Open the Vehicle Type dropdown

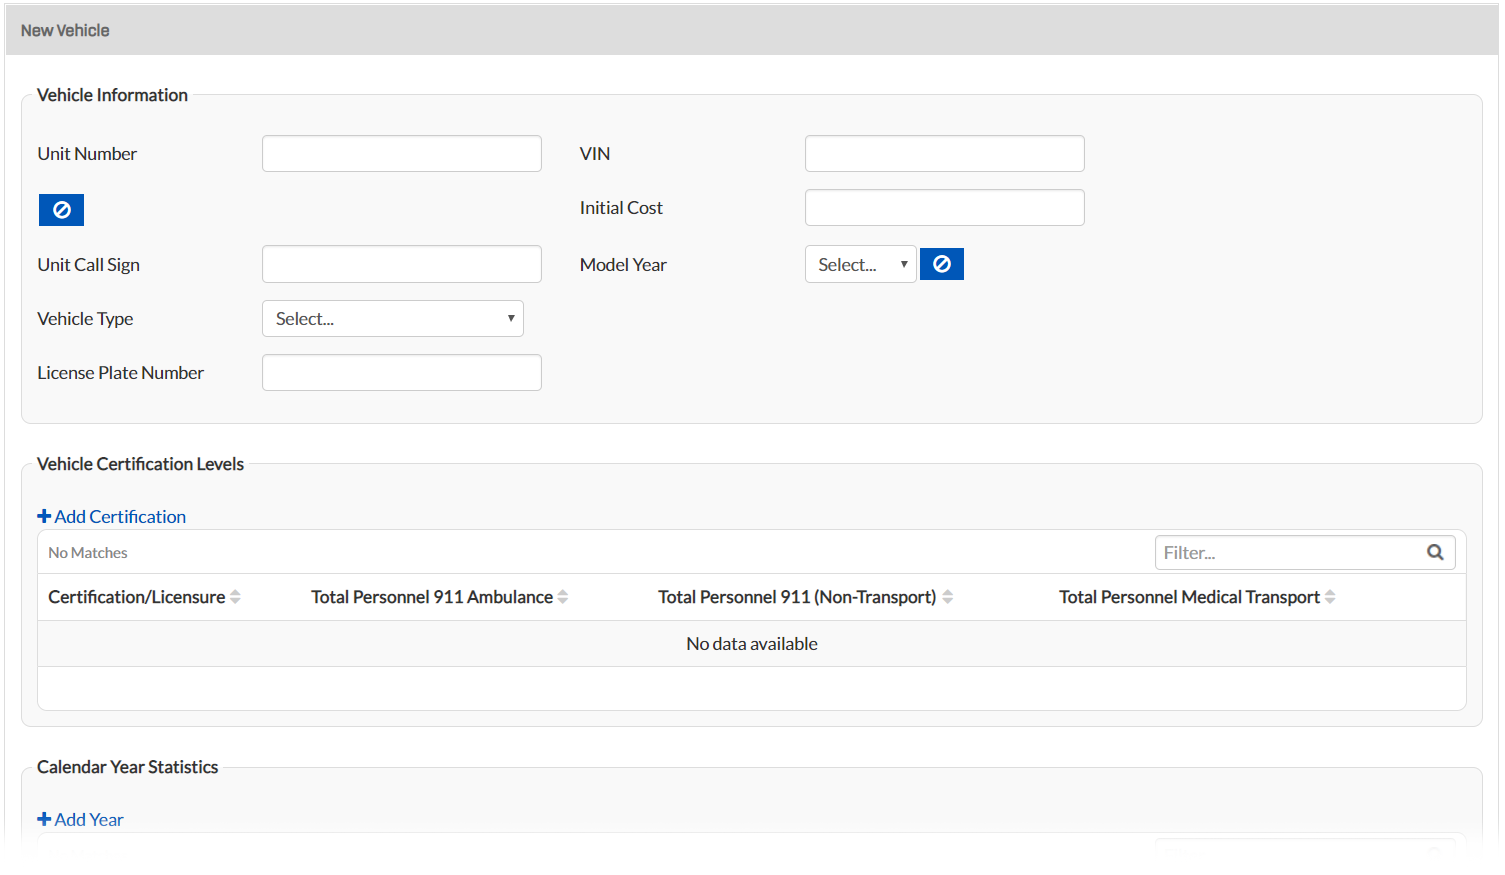392,318
